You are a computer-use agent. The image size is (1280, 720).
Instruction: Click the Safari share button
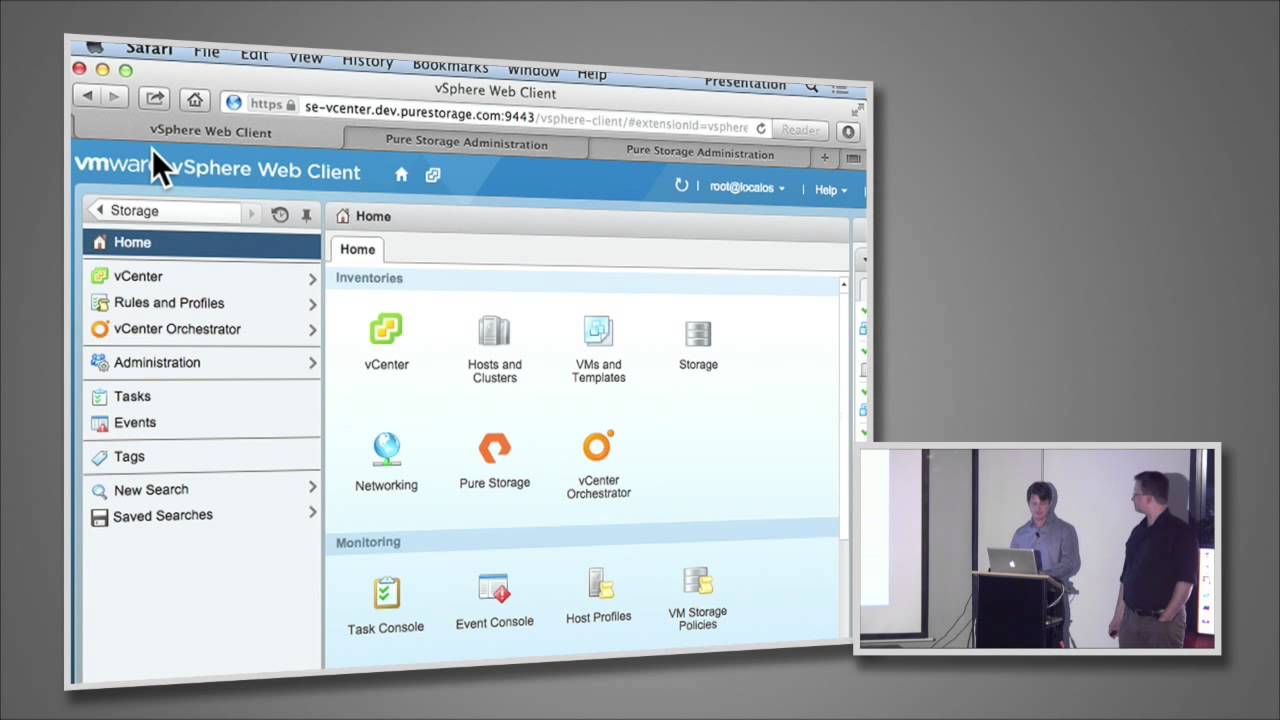[154, 98]
